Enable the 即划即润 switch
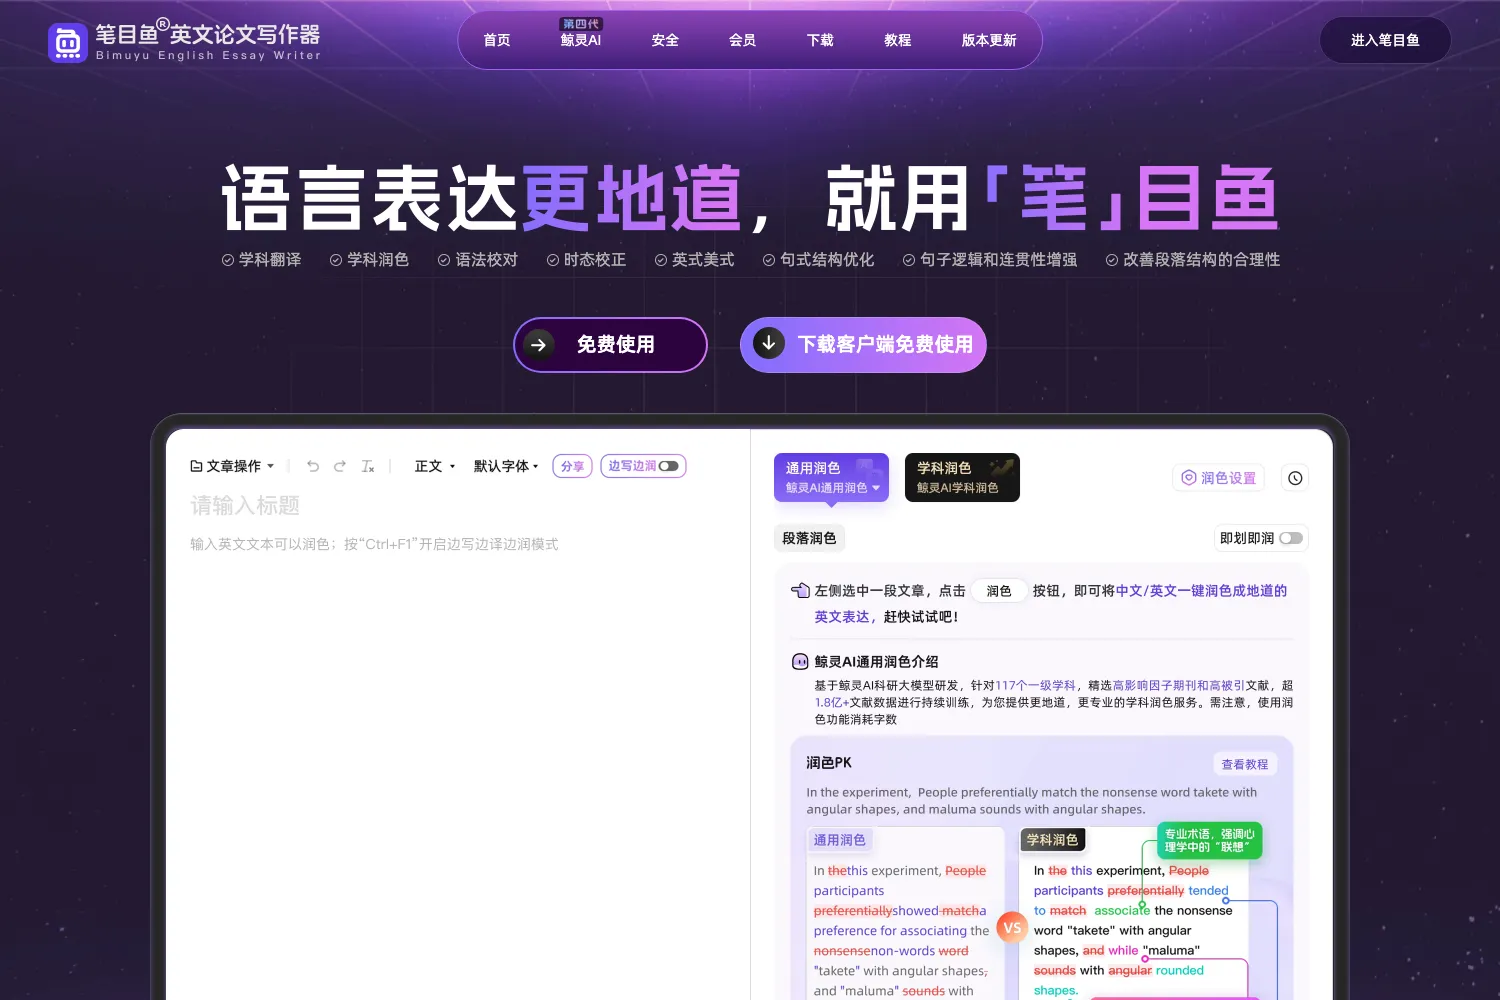 (x=1290, y=538)
